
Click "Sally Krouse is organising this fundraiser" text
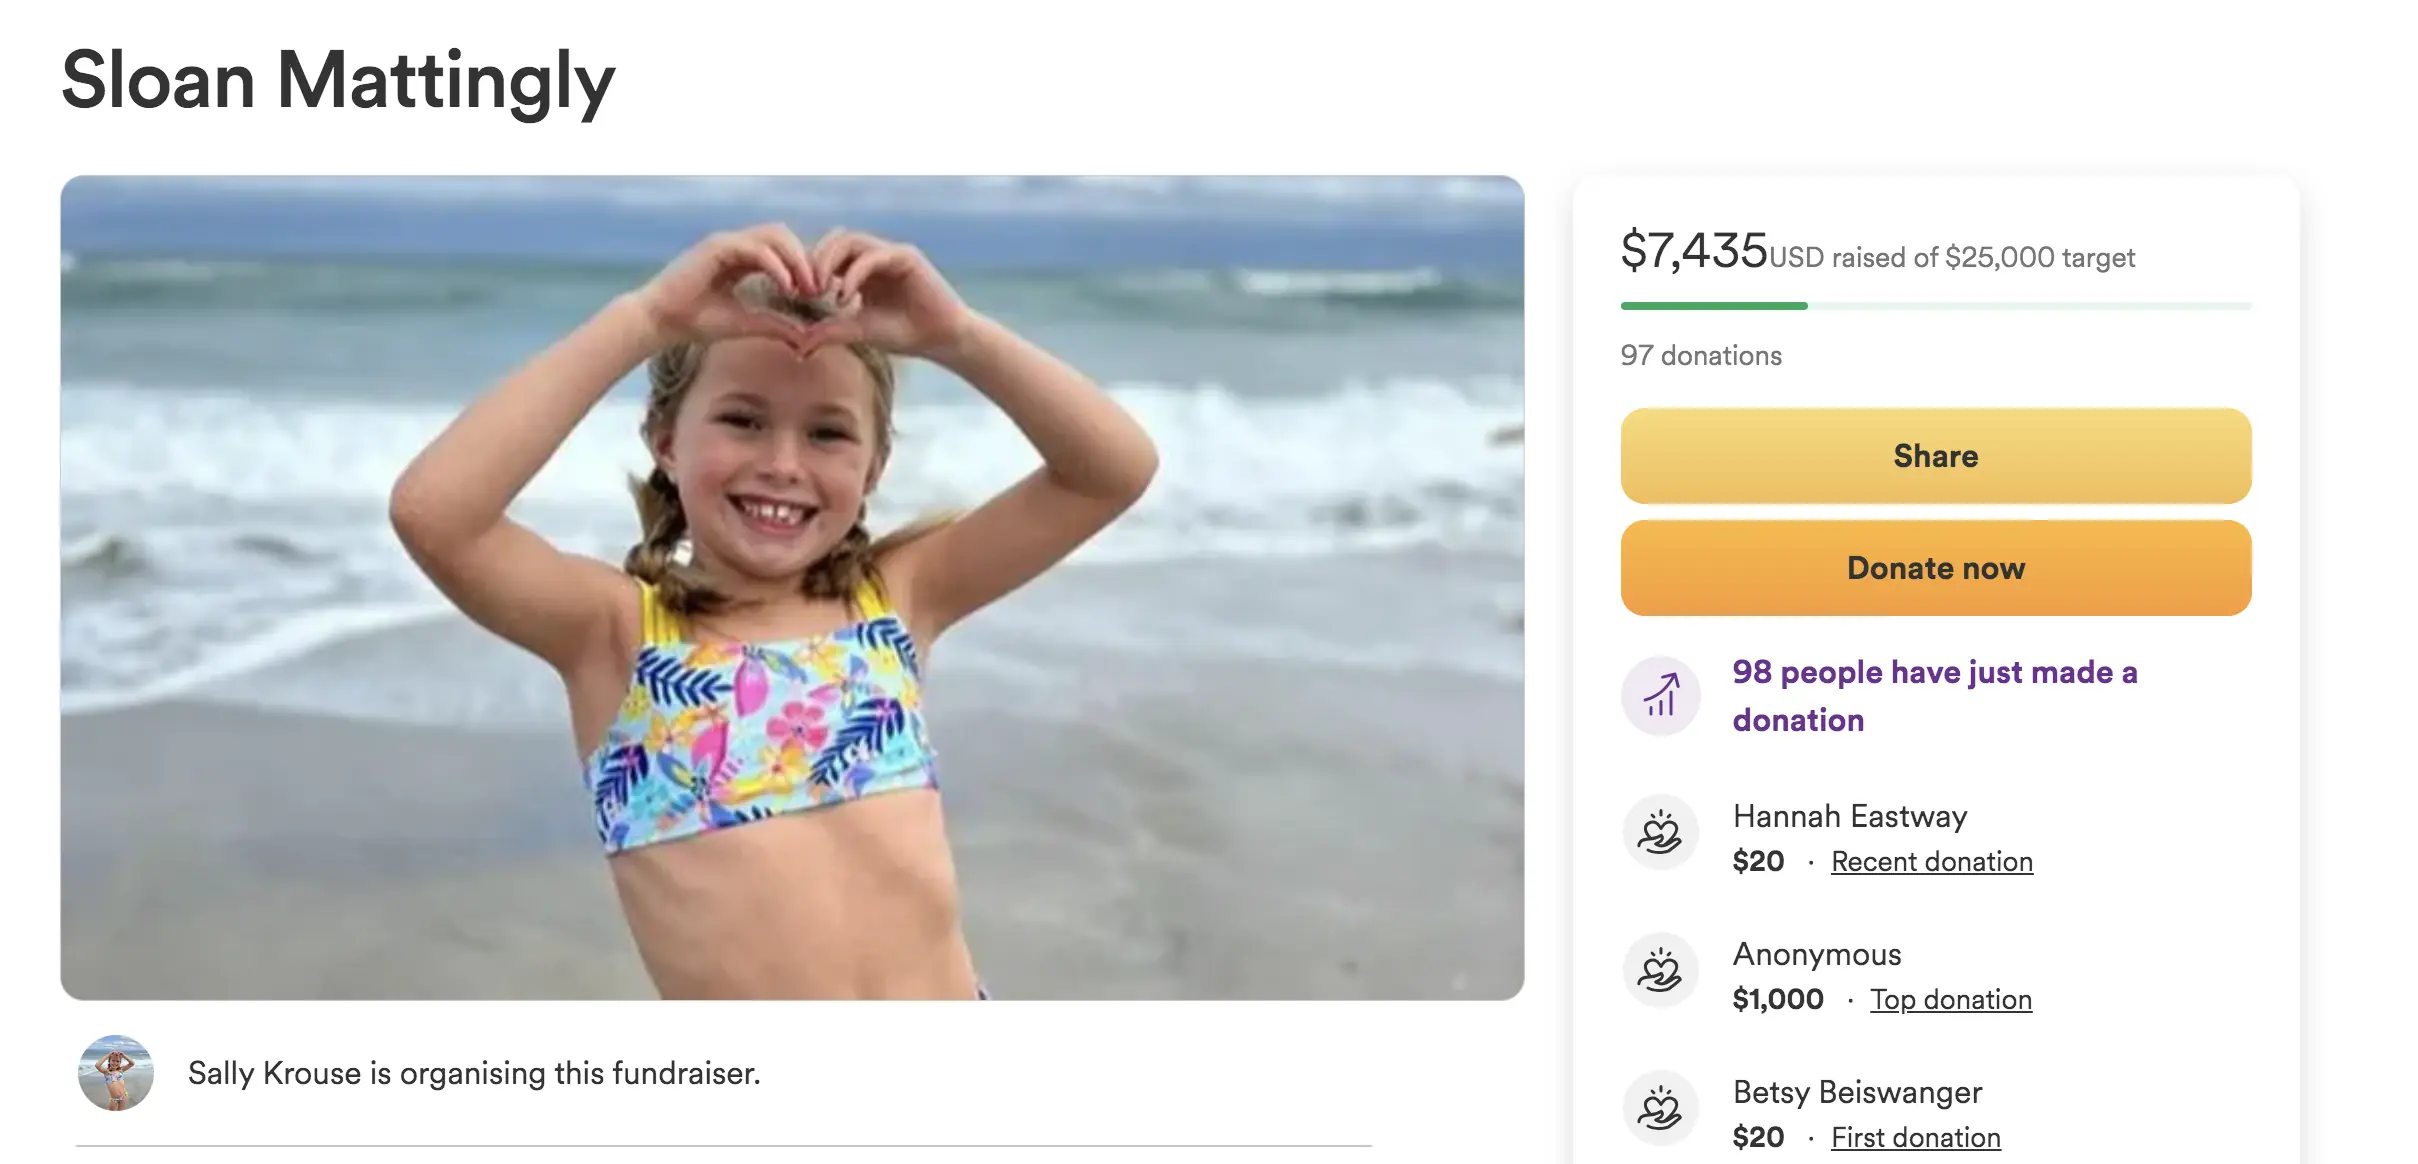pyautogui.click(x=474, y=1073)
